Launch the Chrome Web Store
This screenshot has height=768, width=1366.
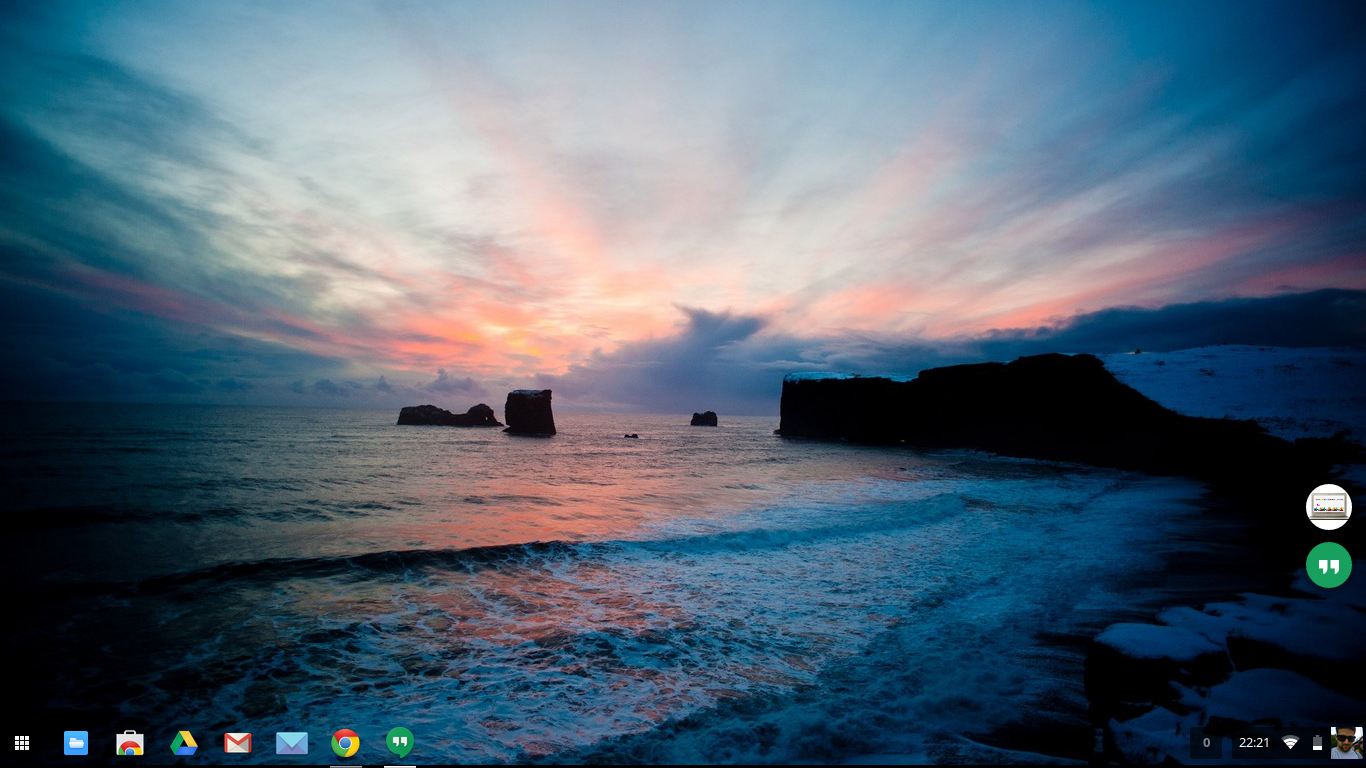pos(130,743)
